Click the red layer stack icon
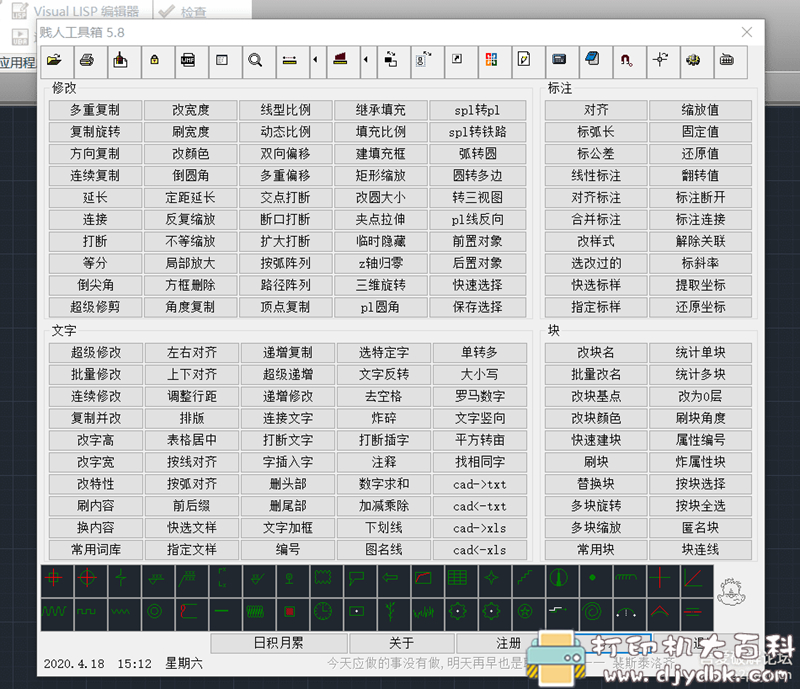The image size is (800, 689). tap(342, 61)
